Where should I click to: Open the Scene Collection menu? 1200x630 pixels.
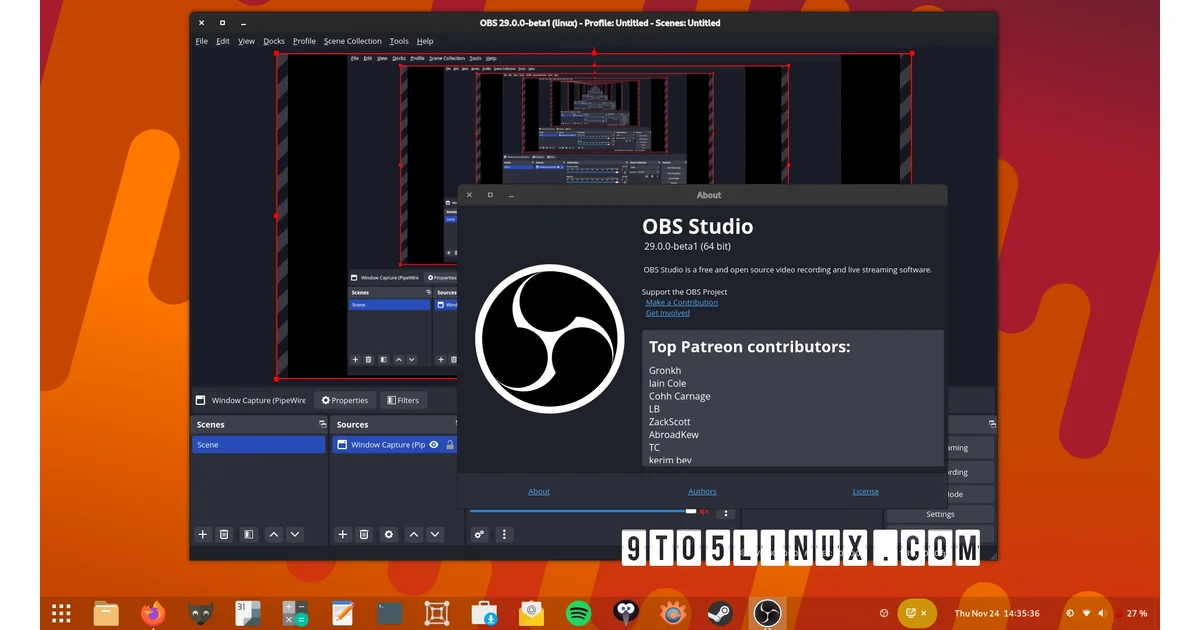click(x=352, y=41)
